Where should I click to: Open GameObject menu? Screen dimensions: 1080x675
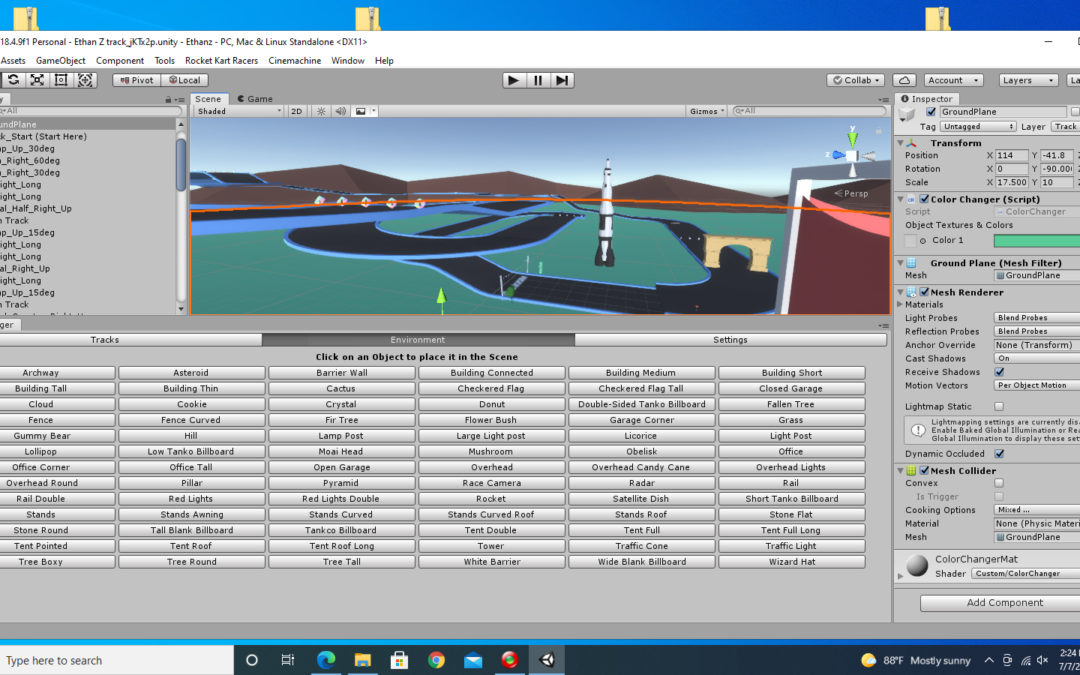(61, 61)
